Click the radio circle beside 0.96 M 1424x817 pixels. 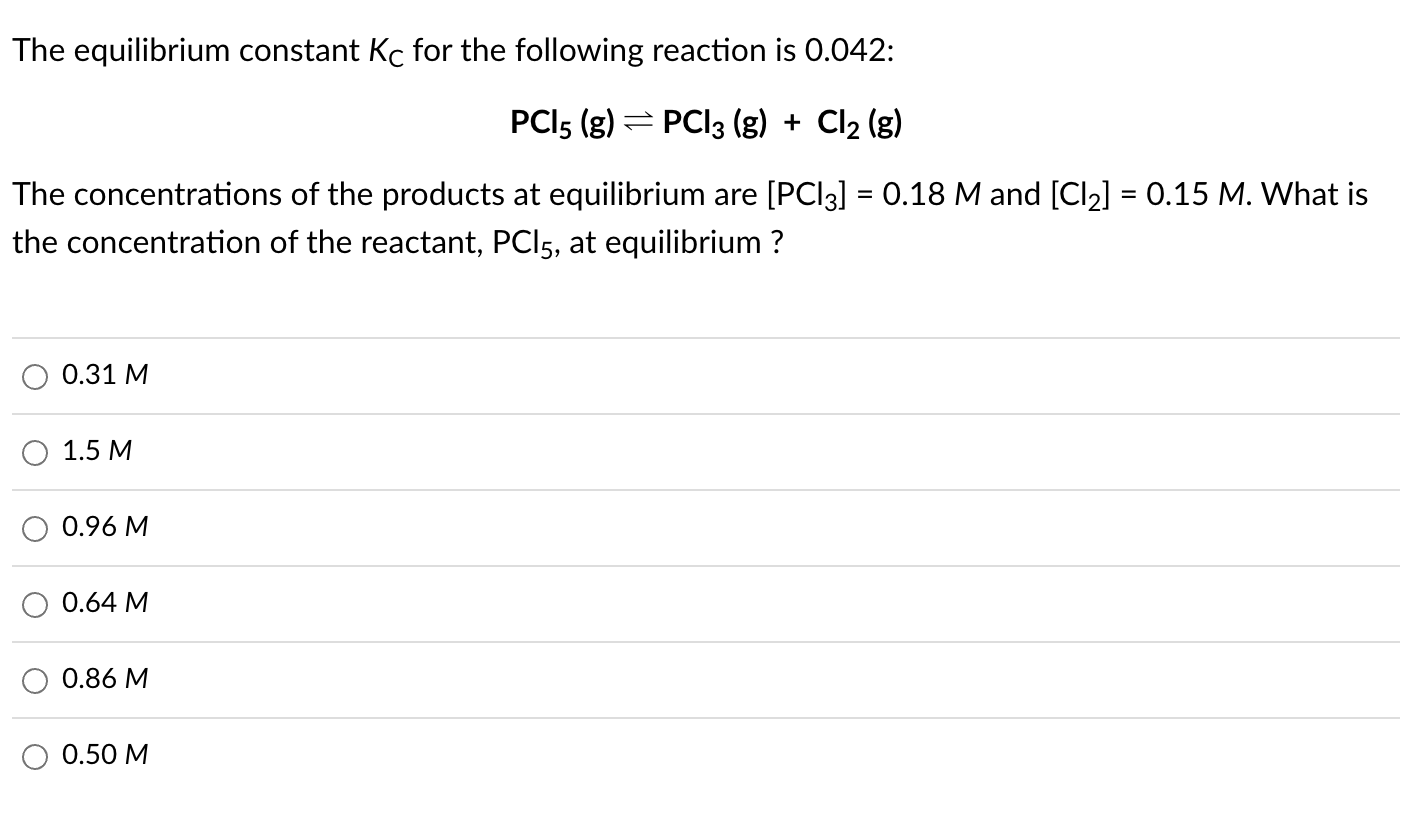35,528
